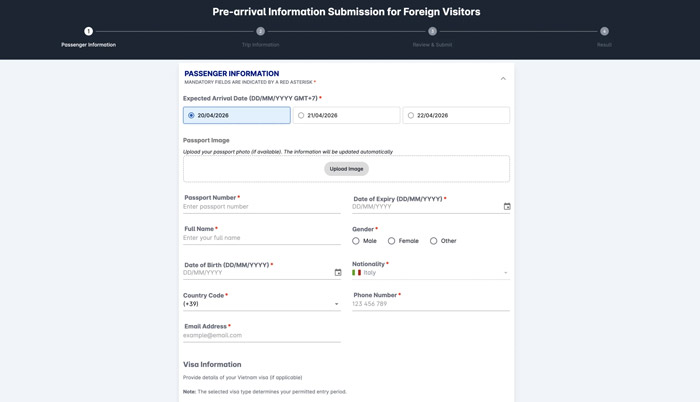Select arrival date 22/04/2026
Viewport: 700px width, 402px height.
(411, 116)
